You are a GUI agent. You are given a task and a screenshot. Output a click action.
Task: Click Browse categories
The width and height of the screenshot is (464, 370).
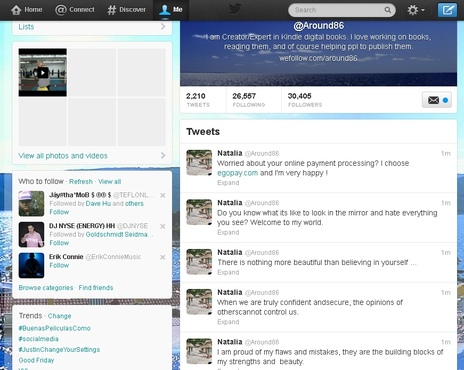(x=46, y=288)
